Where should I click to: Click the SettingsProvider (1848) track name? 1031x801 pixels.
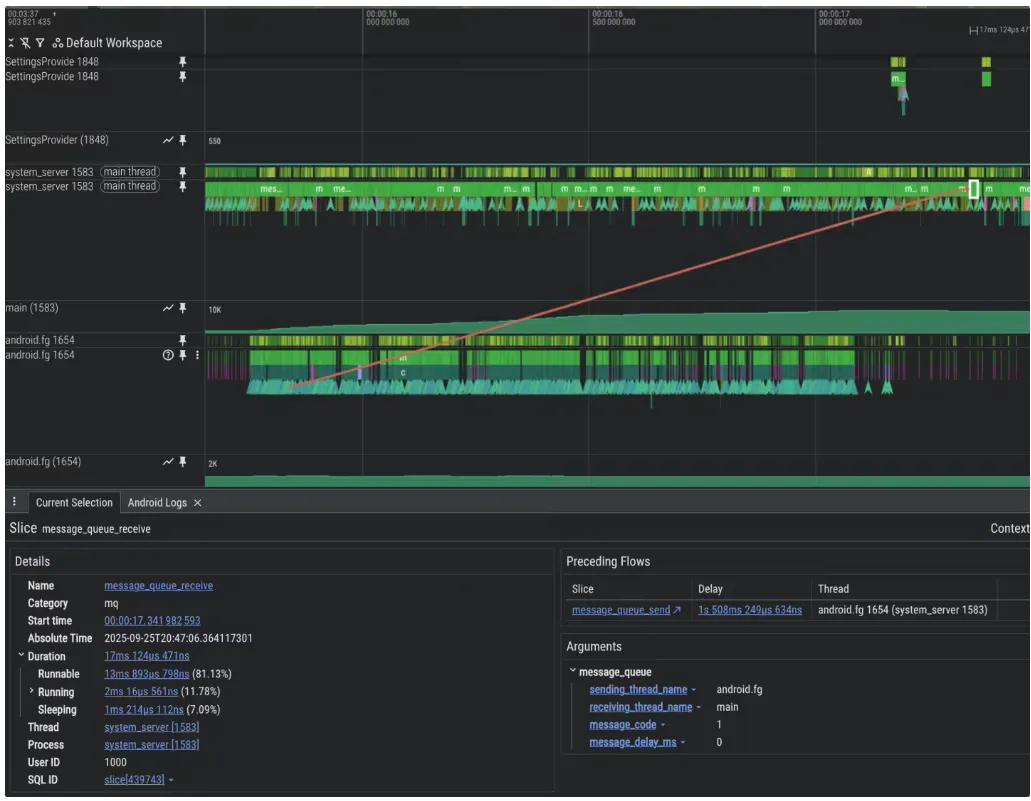pyautogui.click(x=57, y=139)
